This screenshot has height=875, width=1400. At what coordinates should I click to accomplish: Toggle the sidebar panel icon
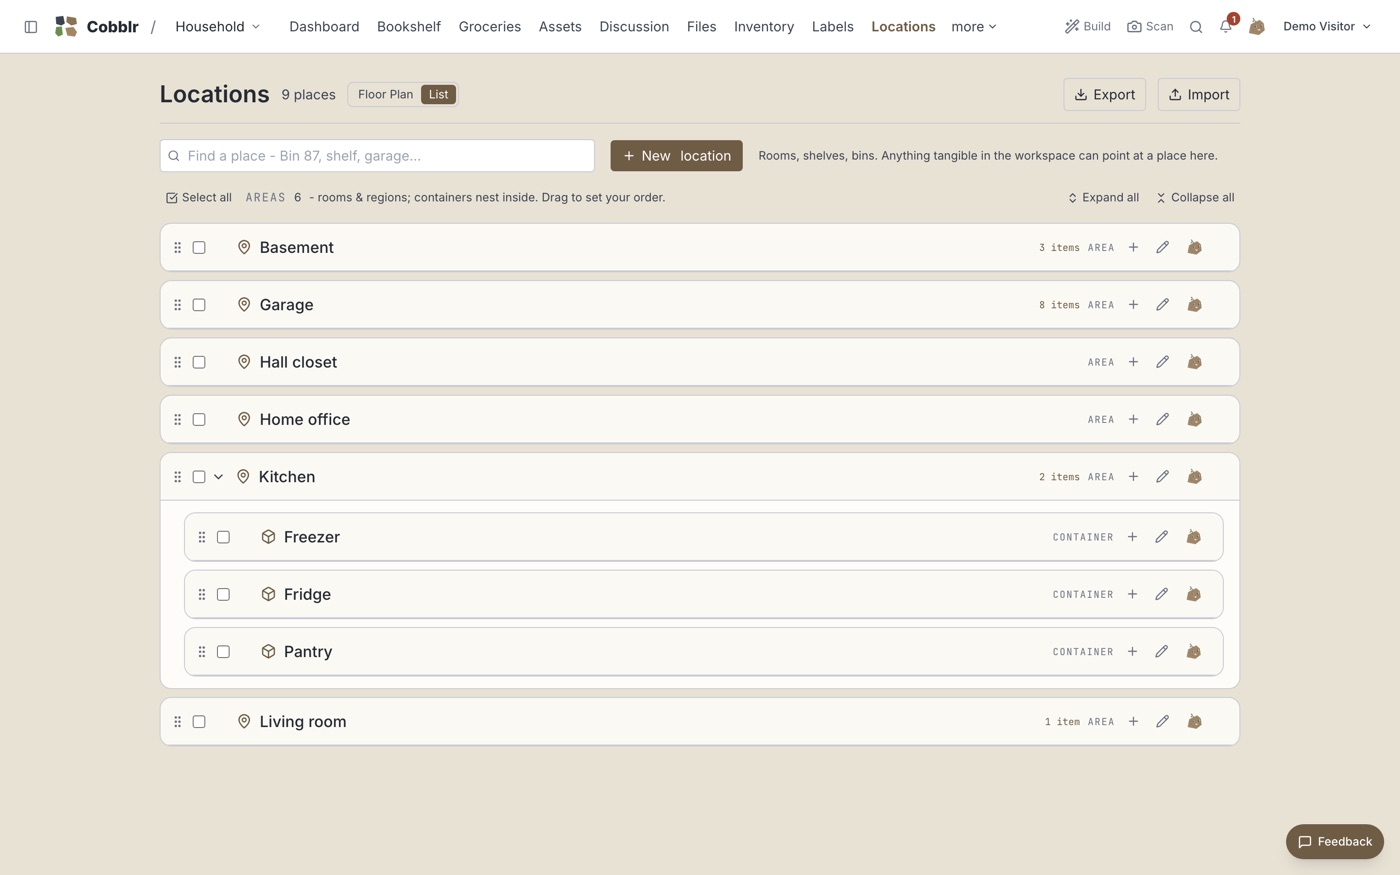click(31, 27)
